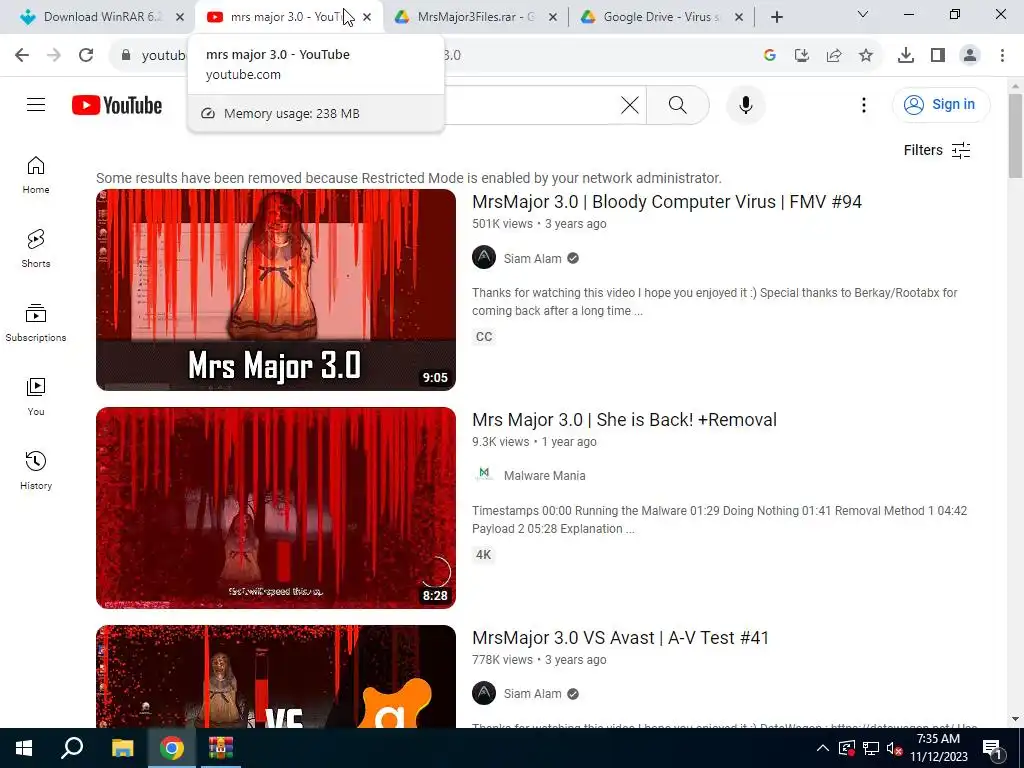Viewport: 1024px width, 768px height.
Task: Open Chrome three-dot menu
Action: (1002, 56)
